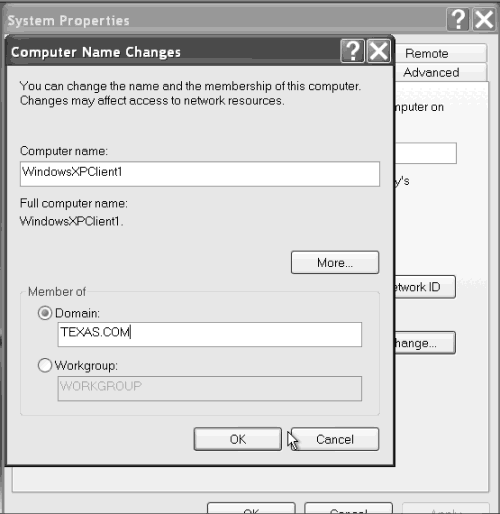
Task: Click the System Properties help question mark icon
Action: (458, 20)
